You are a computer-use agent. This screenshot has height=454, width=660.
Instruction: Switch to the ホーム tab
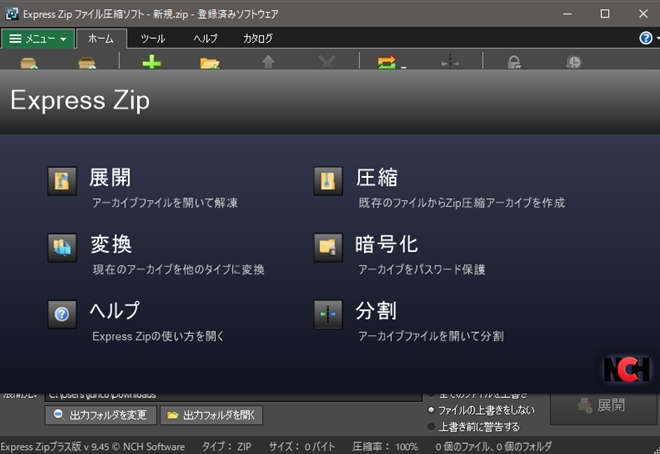click(x=101, y=39)
